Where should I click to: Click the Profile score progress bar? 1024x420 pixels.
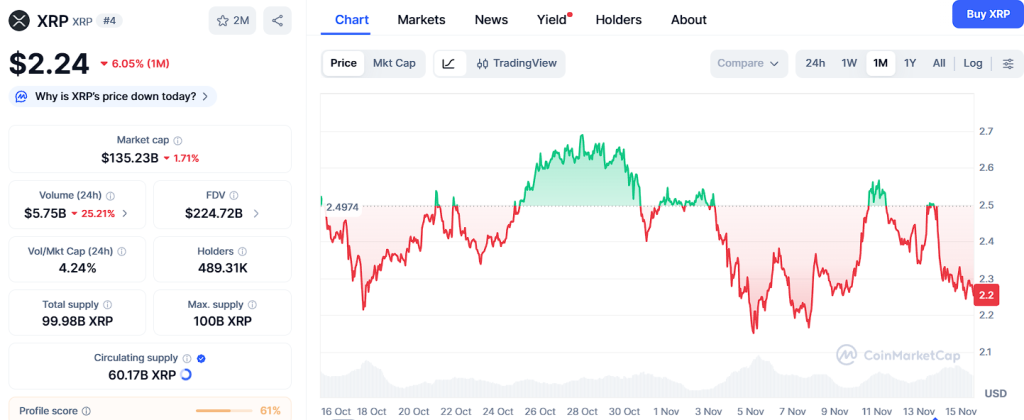tap(223, 410)
